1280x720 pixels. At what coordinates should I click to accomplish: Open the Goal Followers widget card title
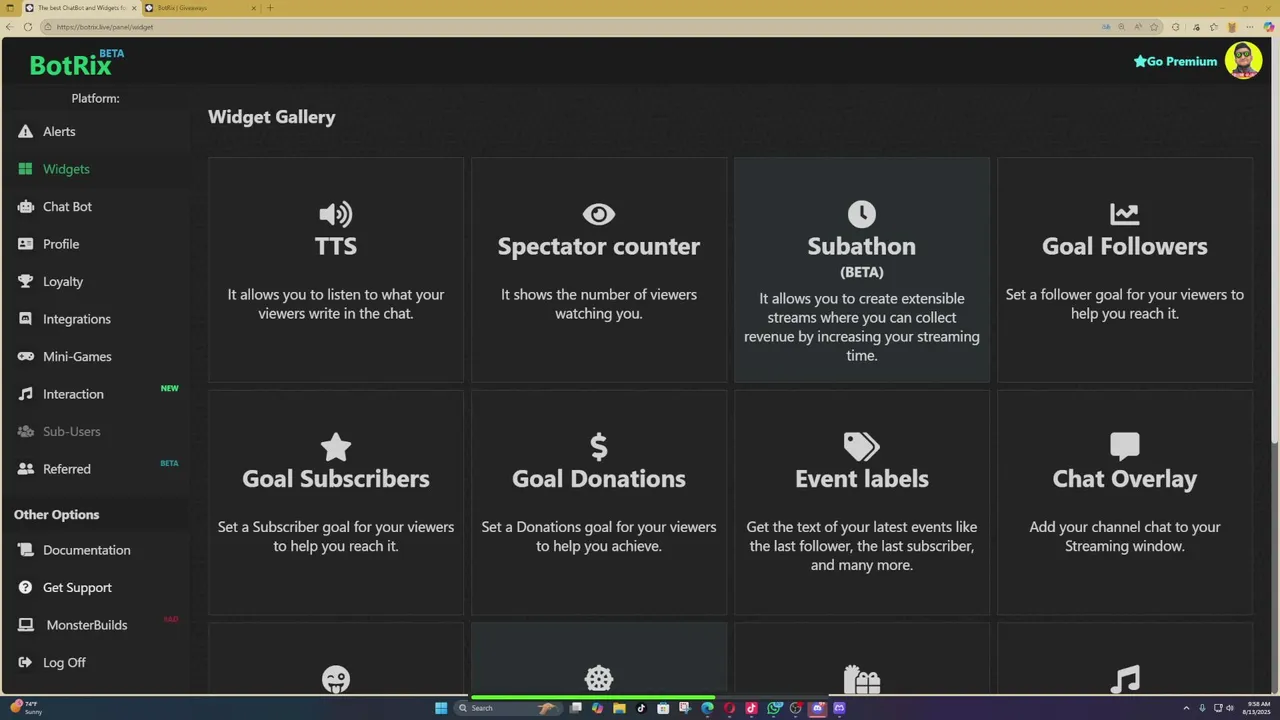(x=1124, y=246)
